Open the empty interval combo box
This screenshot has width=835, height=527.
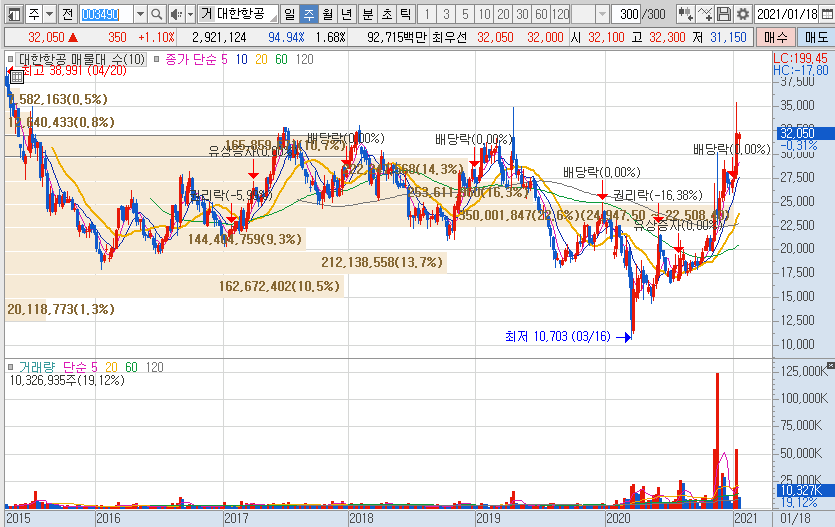coord(591,14)
